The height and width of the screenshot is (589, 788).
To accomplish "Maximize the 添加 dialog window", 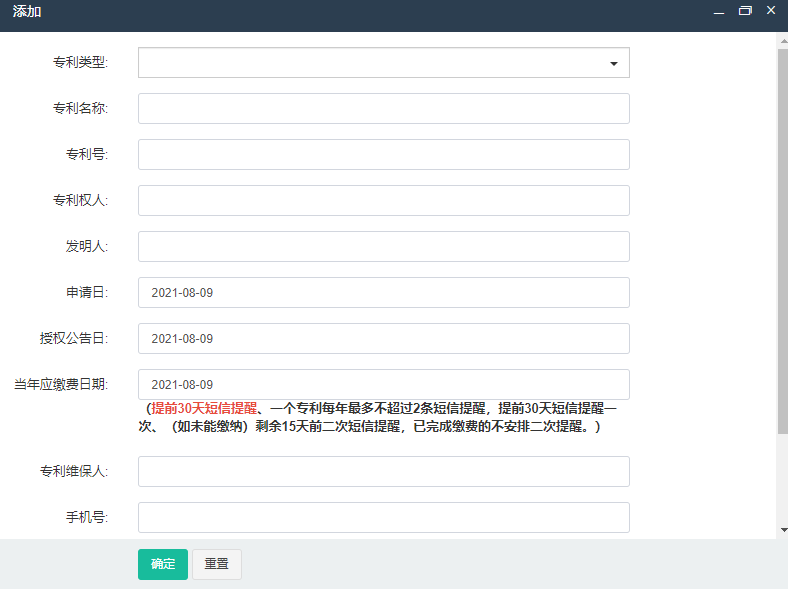I will tap(745, 11).
